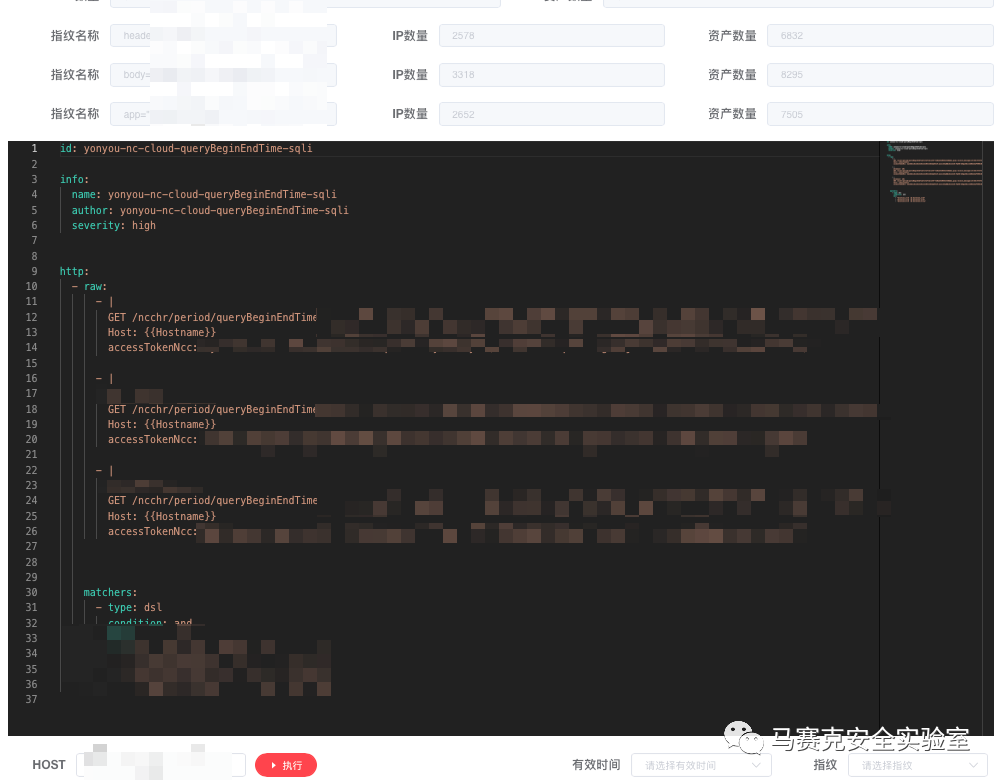Click the 指纹名称 field starting with header
The height and width of the screenshot is (784, 1003).
tap(223, 36)
